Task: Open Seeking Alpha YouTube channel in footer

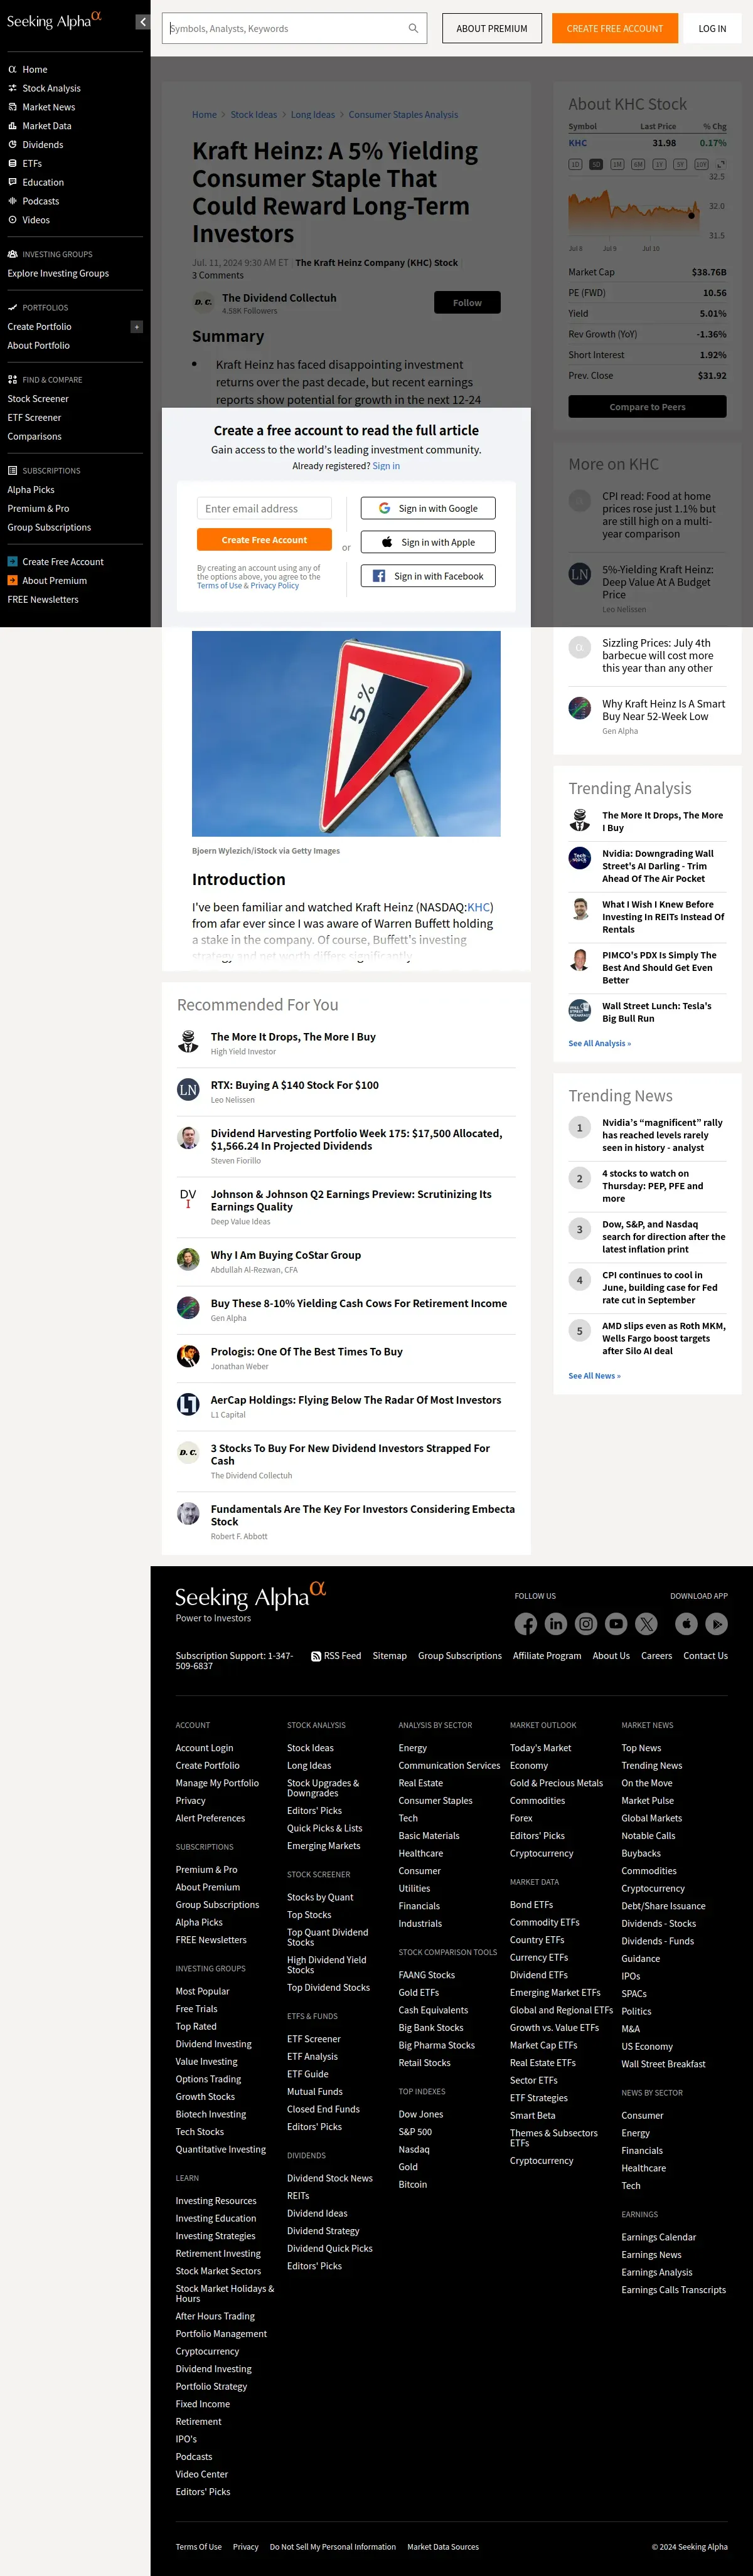Action: 616,1624
